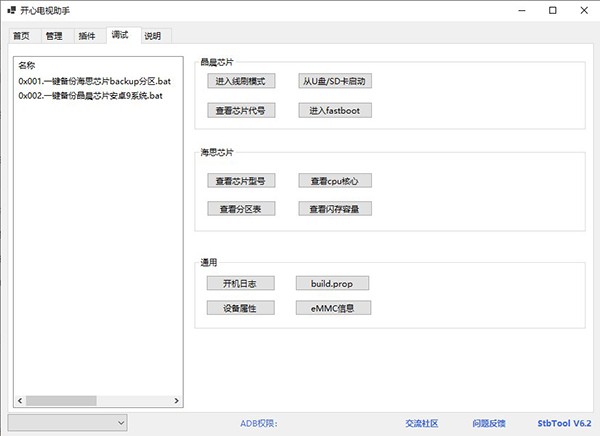
Task: Select the 插件 tab
Action: click(86, 36)
